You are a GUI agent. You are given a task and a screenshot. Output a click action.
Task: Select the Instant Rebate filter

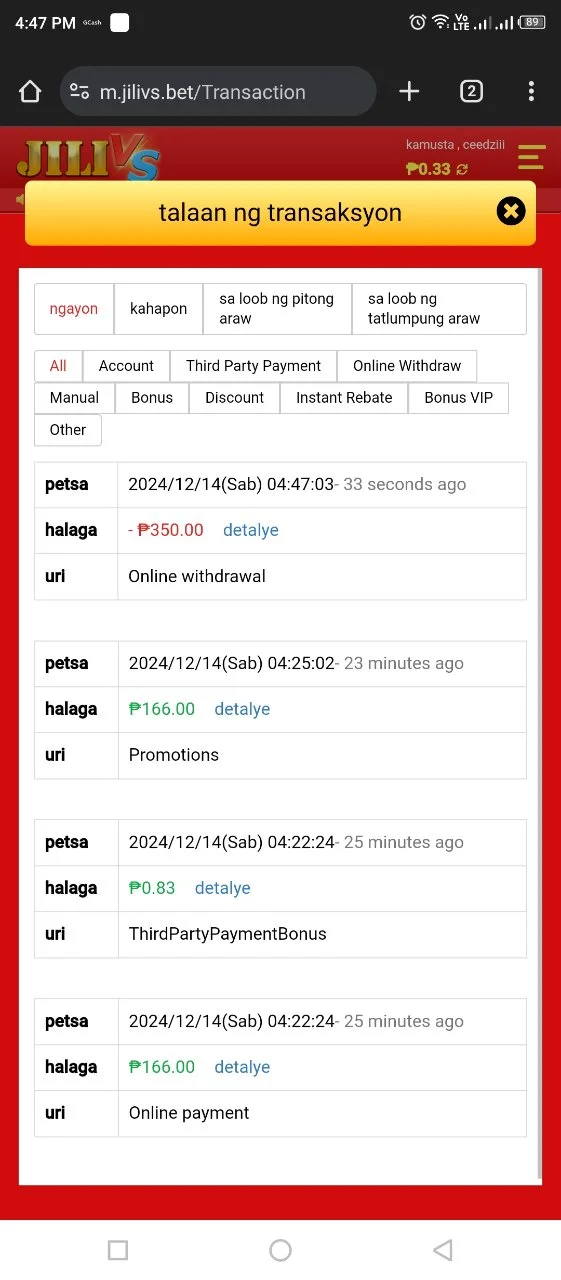pos(344,398)
